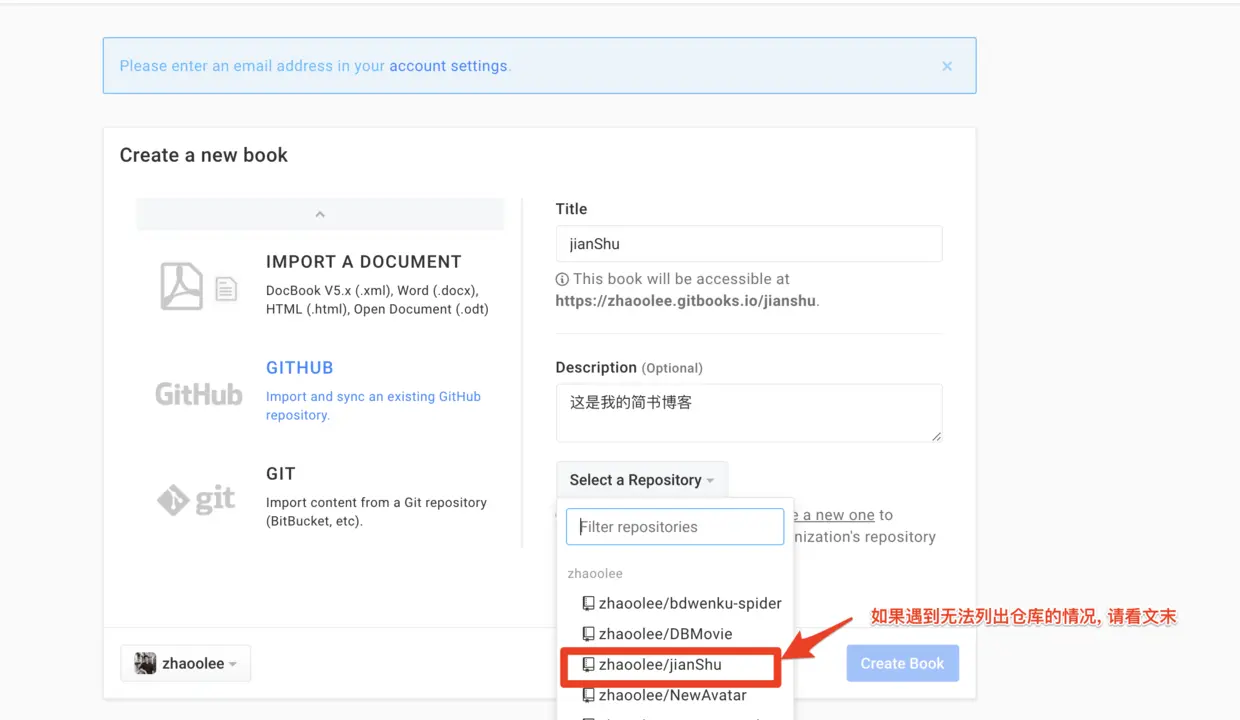Click into the Description text area

[749, 413]
